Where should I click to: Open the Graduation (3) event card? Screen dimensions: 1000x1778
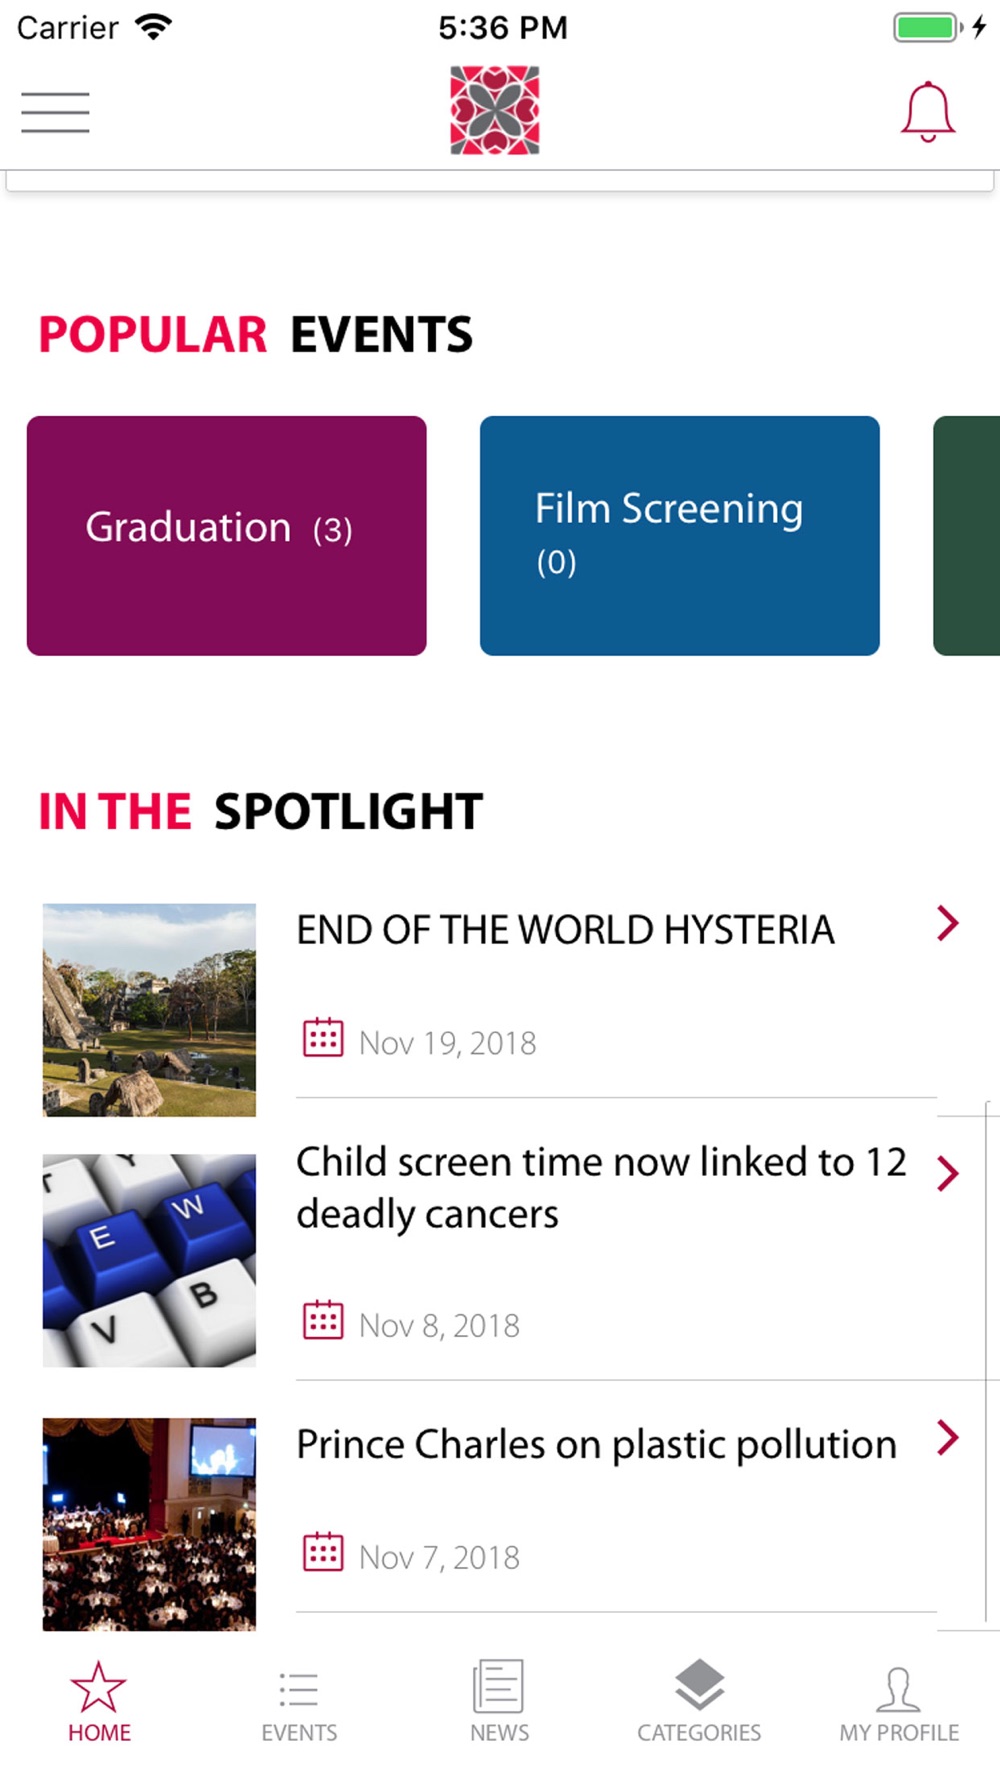click(227, 536)
